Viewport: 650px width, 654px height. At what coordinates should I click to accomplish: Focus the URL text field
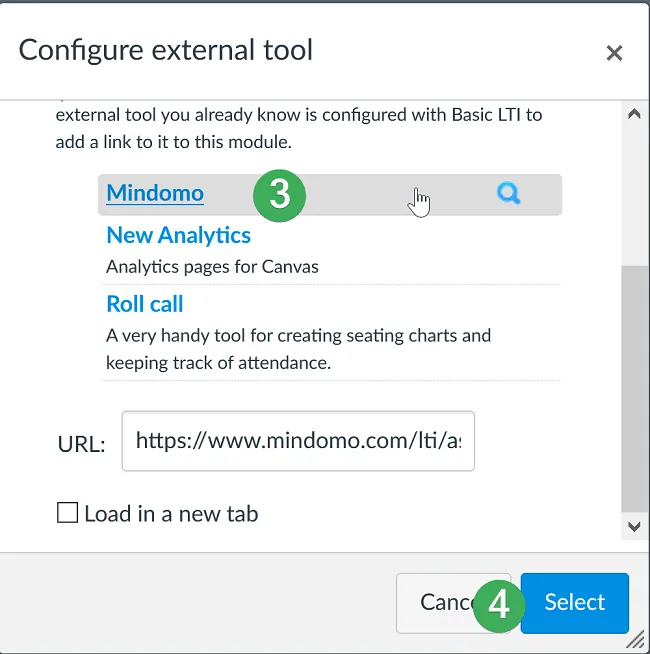point(298,440)
